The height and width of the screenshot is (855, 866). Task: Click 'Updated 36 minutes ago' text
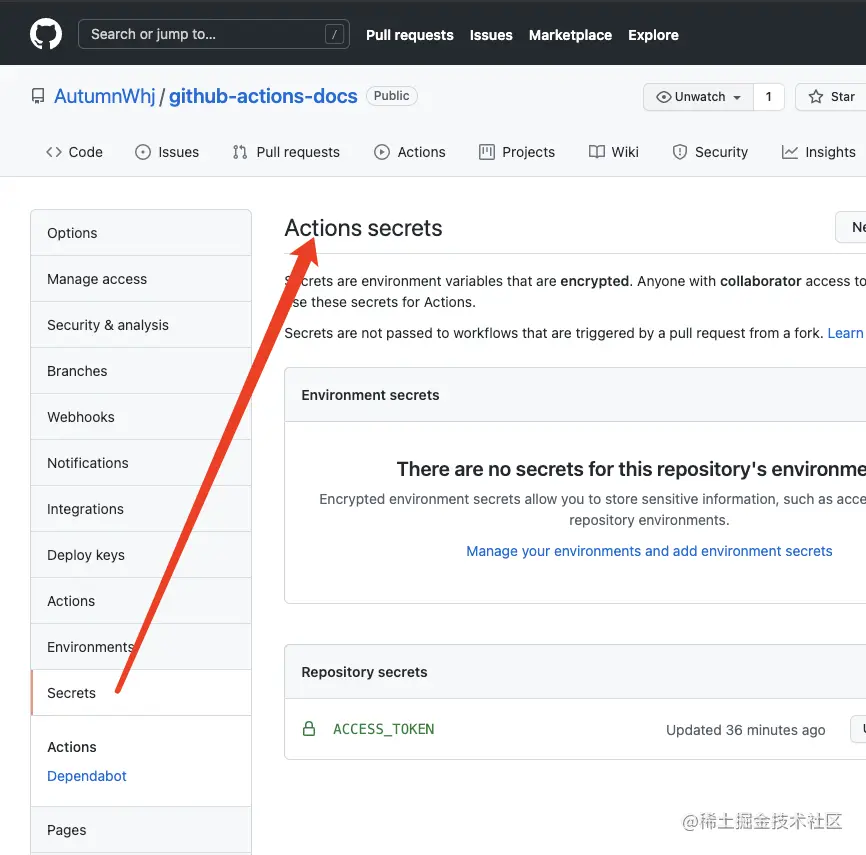(746, 730)
